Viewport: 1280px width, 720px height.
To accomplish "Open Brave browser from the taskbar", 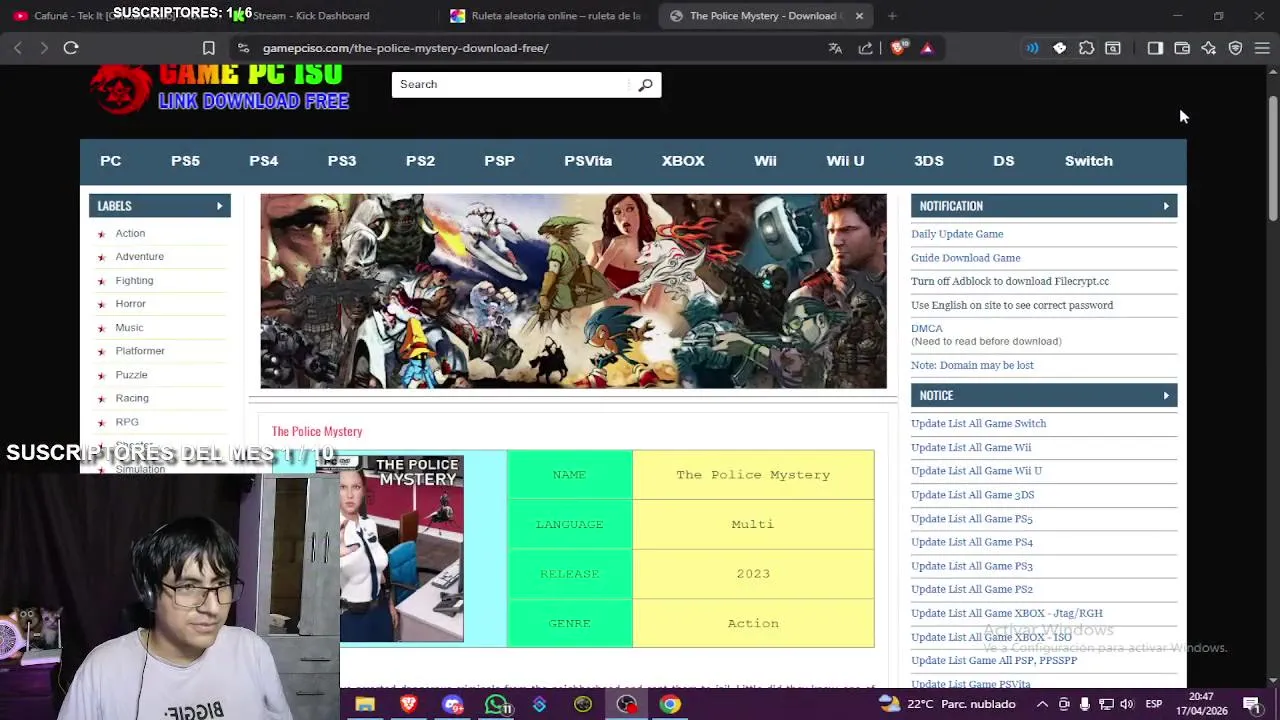I will point(408,704).
